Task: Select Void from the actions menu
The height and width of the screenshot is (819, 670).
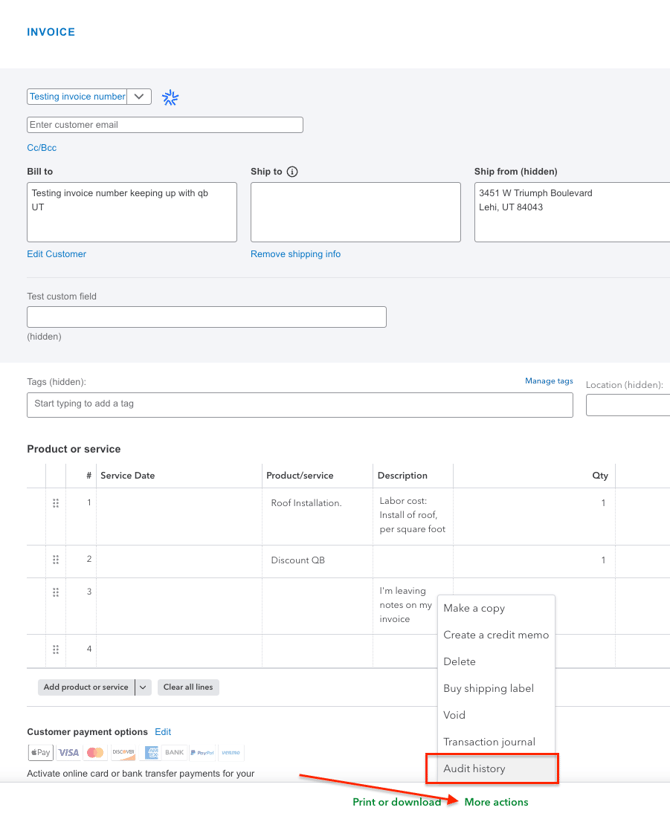Action: pos(454,715)
